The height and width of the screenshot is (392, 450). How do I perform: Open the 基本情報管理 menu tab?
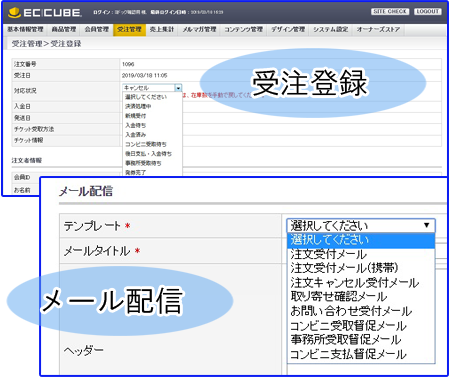(x=25, y=29)
